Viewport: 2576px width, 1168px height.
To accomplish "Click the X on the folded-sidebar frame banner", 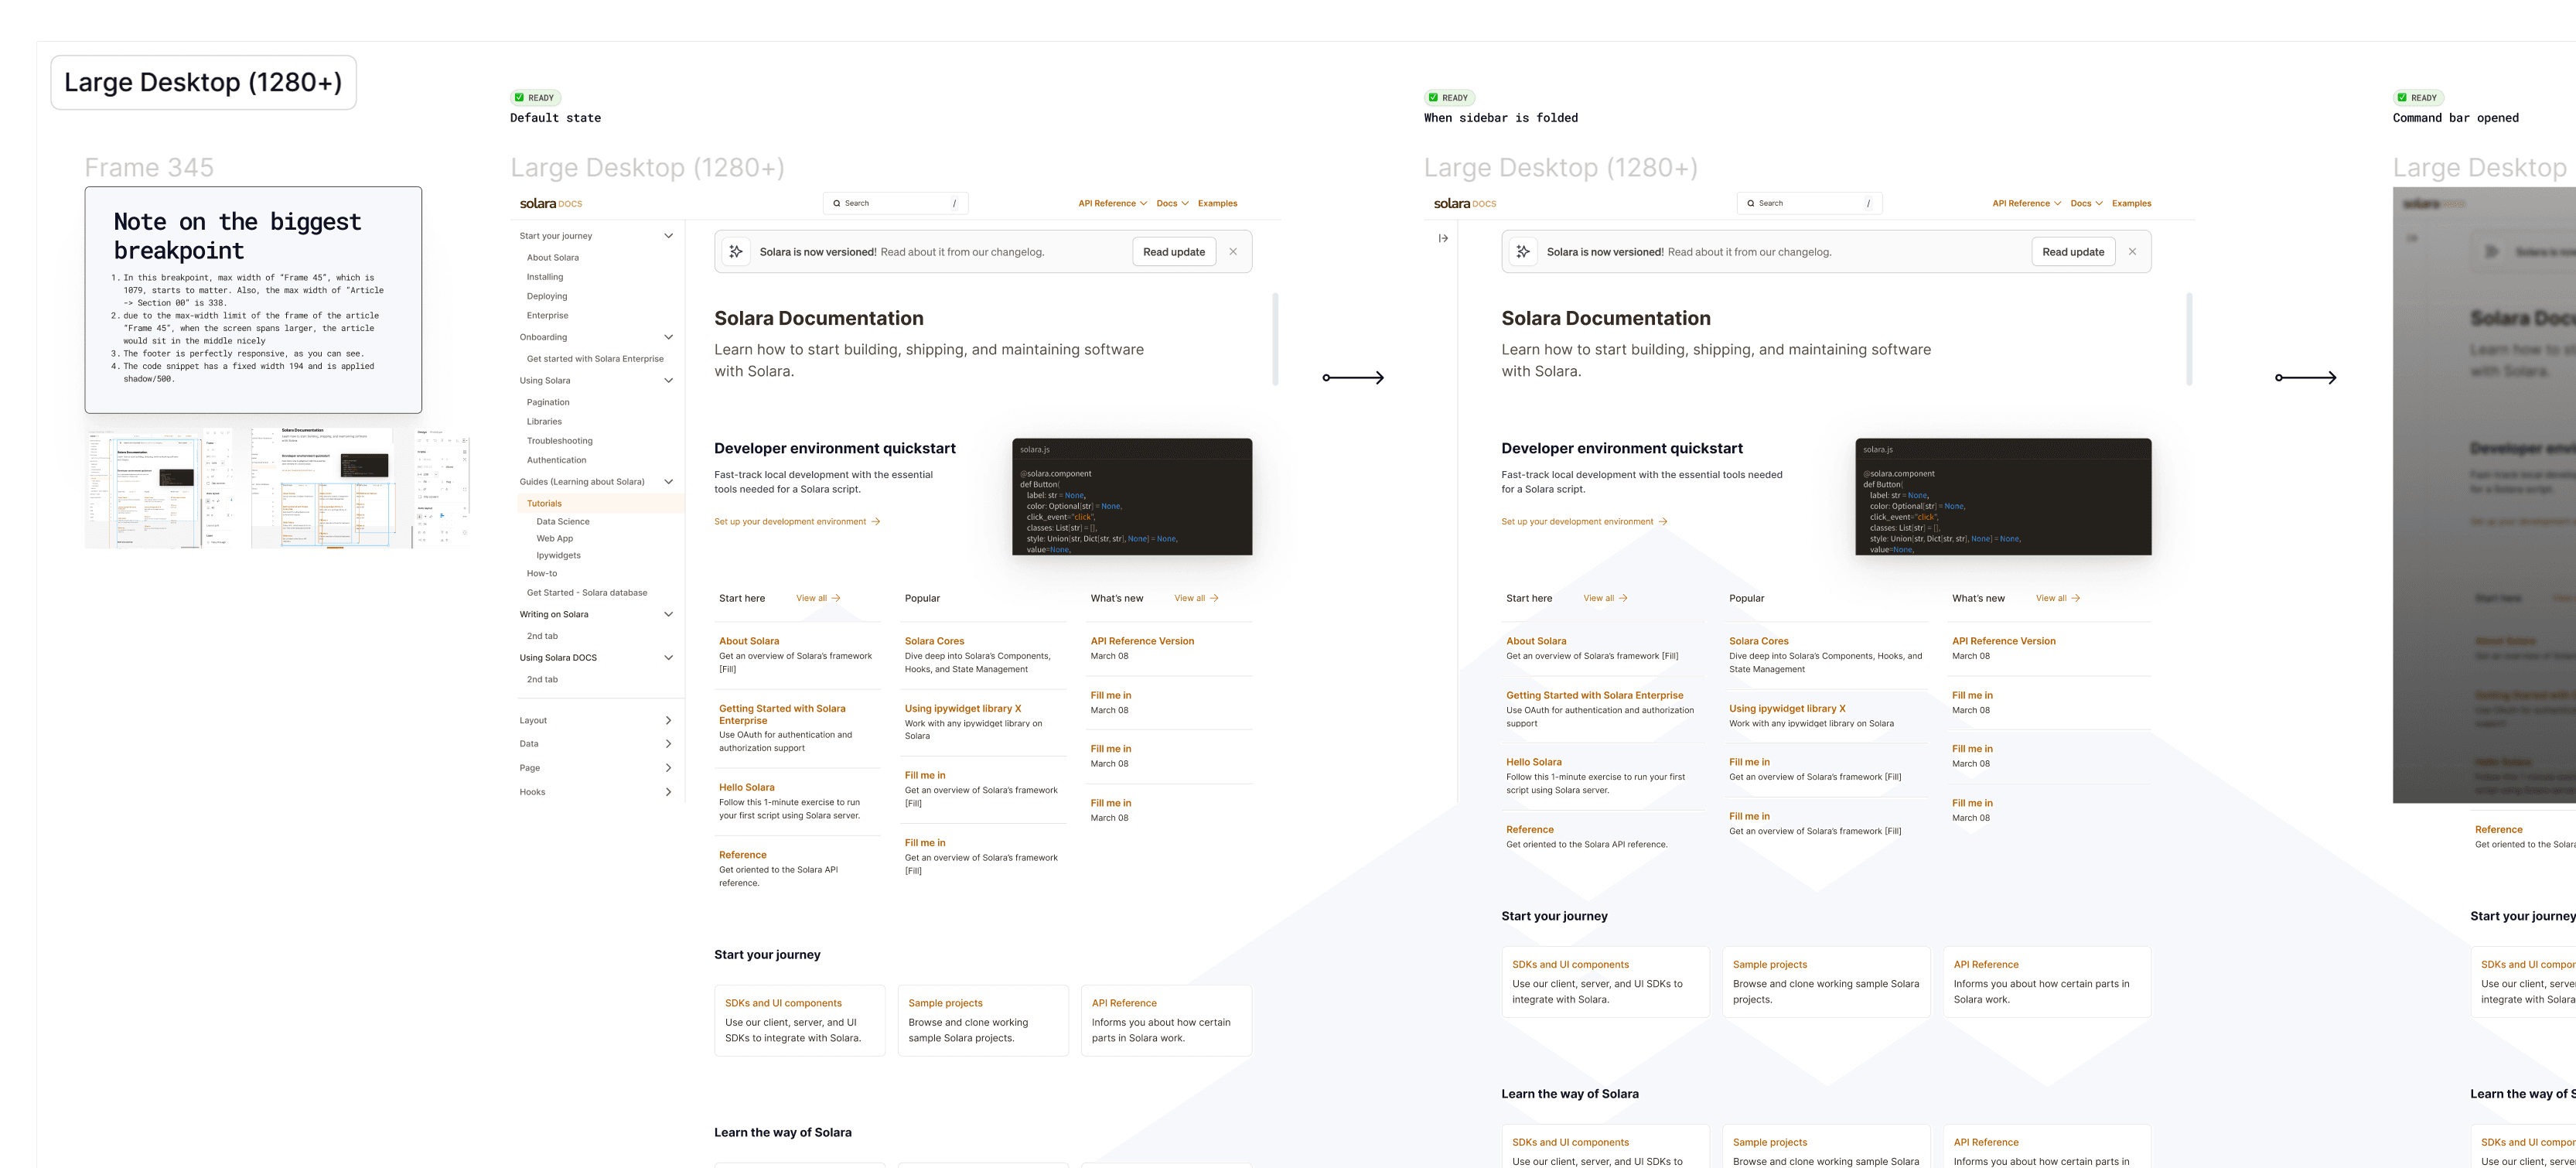I will 2132,252.
